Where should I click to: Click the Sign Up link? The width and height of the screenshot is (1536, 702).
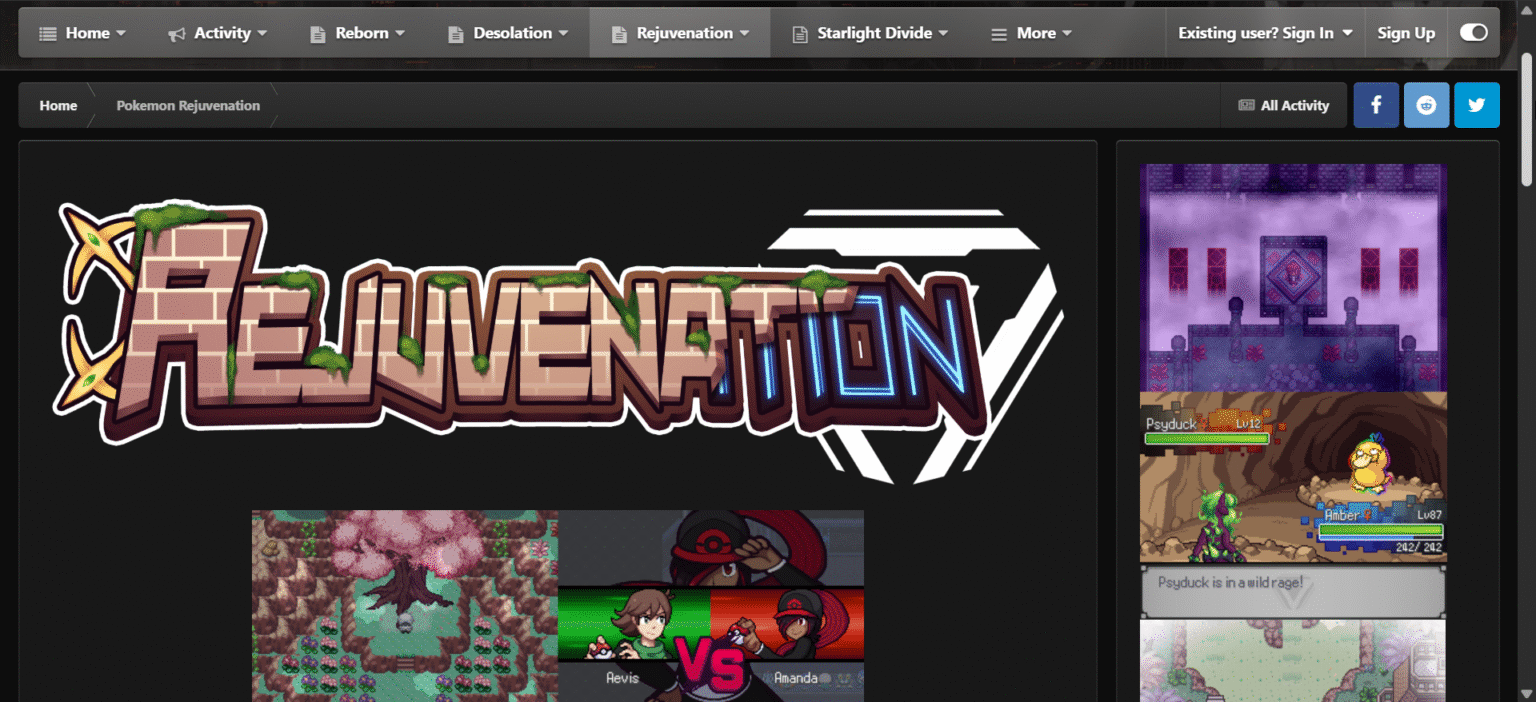click(x=1406, y=33)
